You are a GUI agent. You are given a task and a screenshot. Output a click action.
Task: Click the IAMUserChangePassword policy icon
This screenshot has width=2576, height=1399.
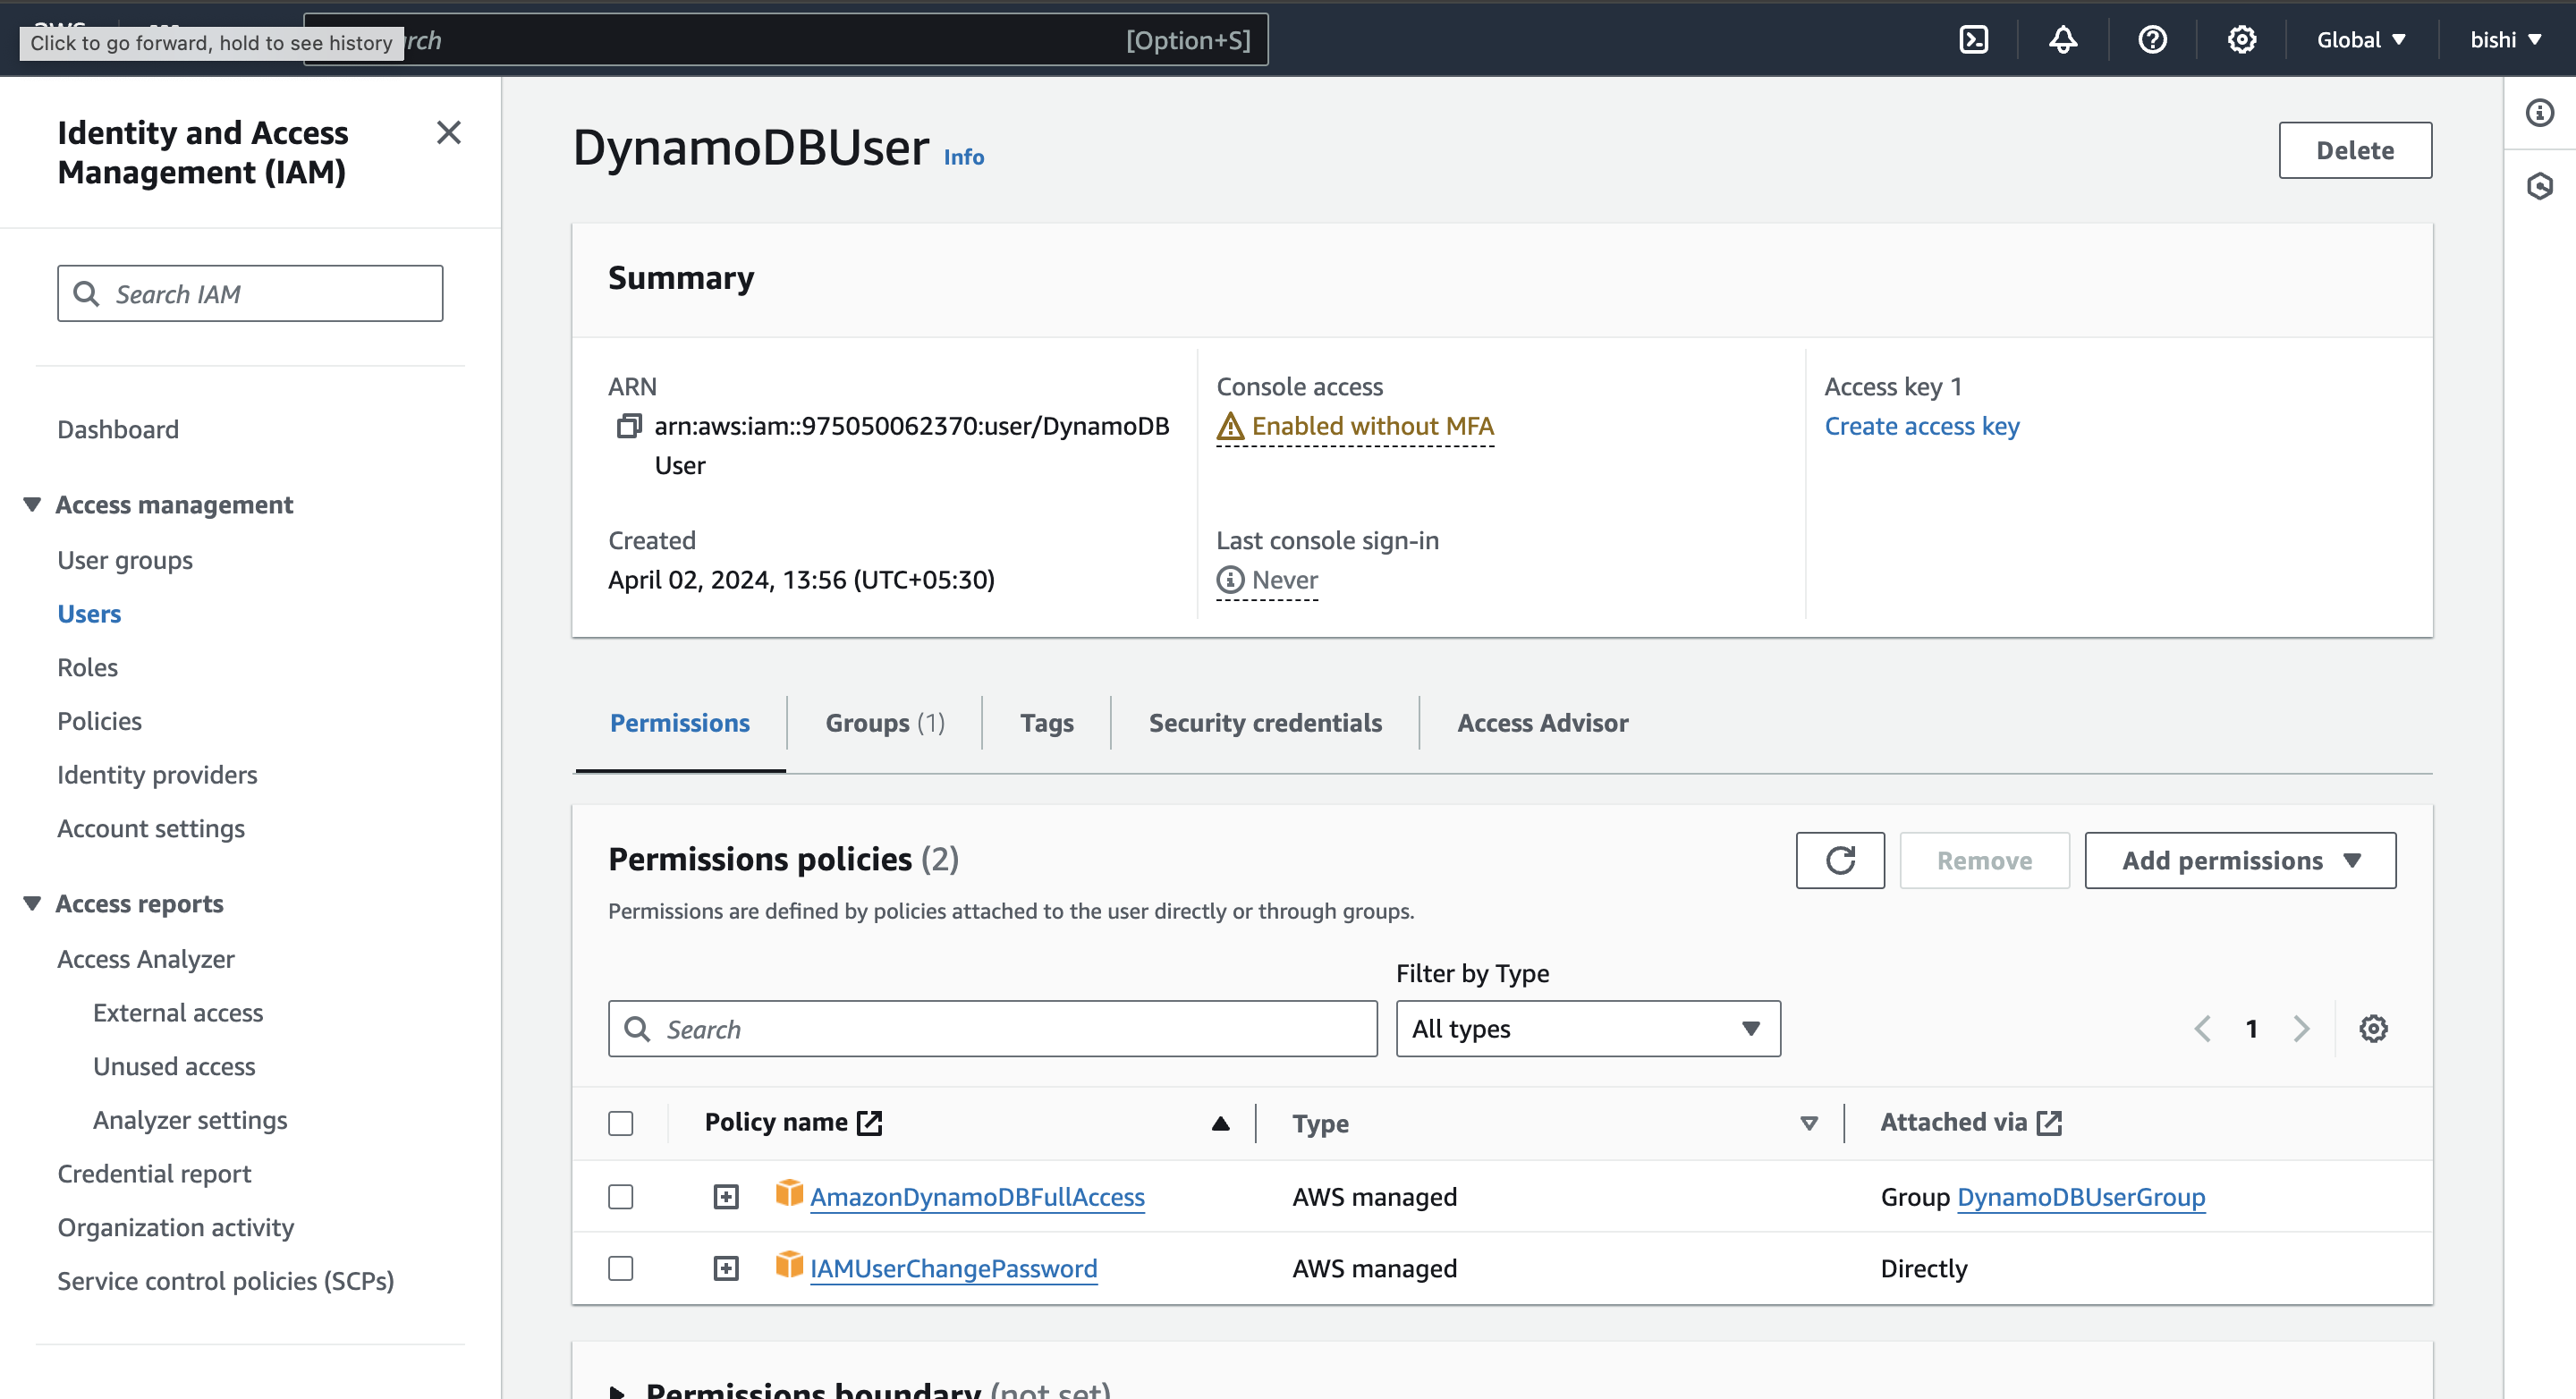pyautogui.click(x=787, y=1268)
